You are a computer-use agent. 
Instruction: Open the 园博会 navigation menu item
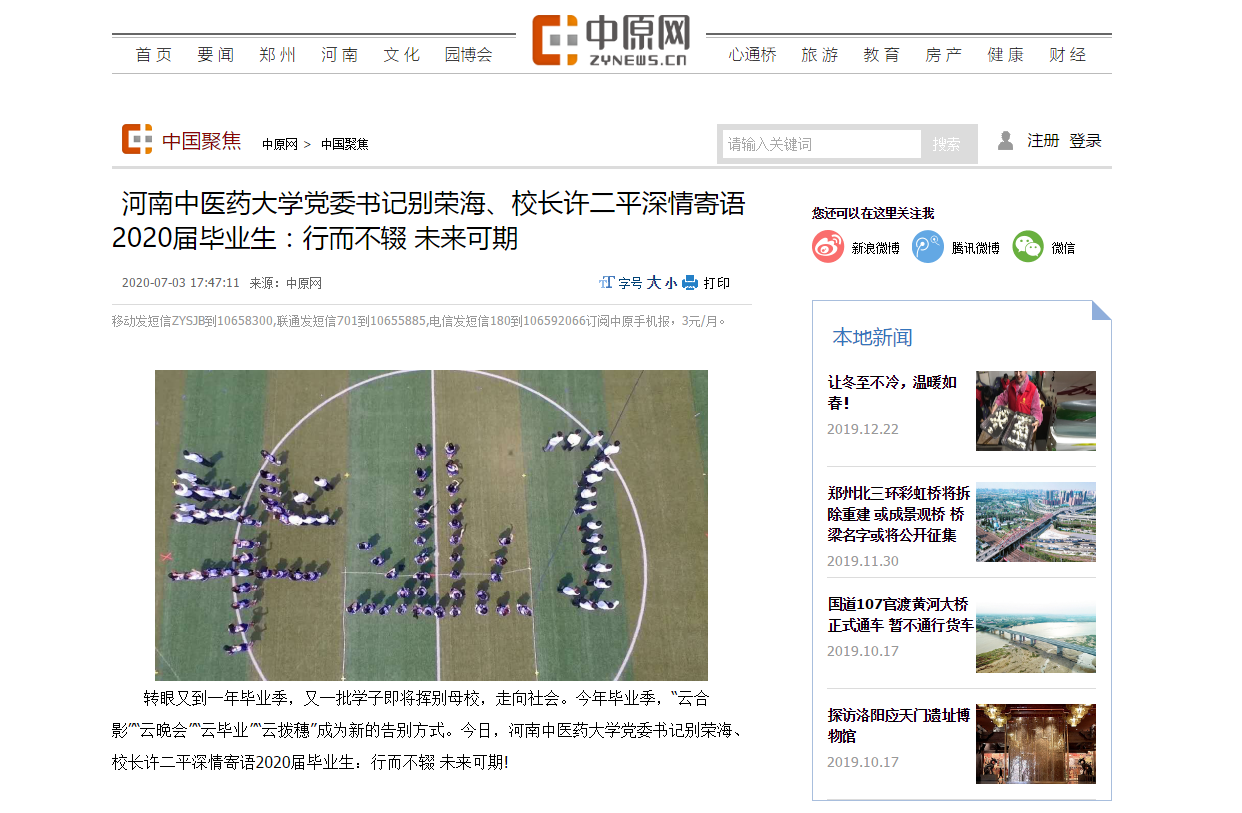tap(469, 55)
